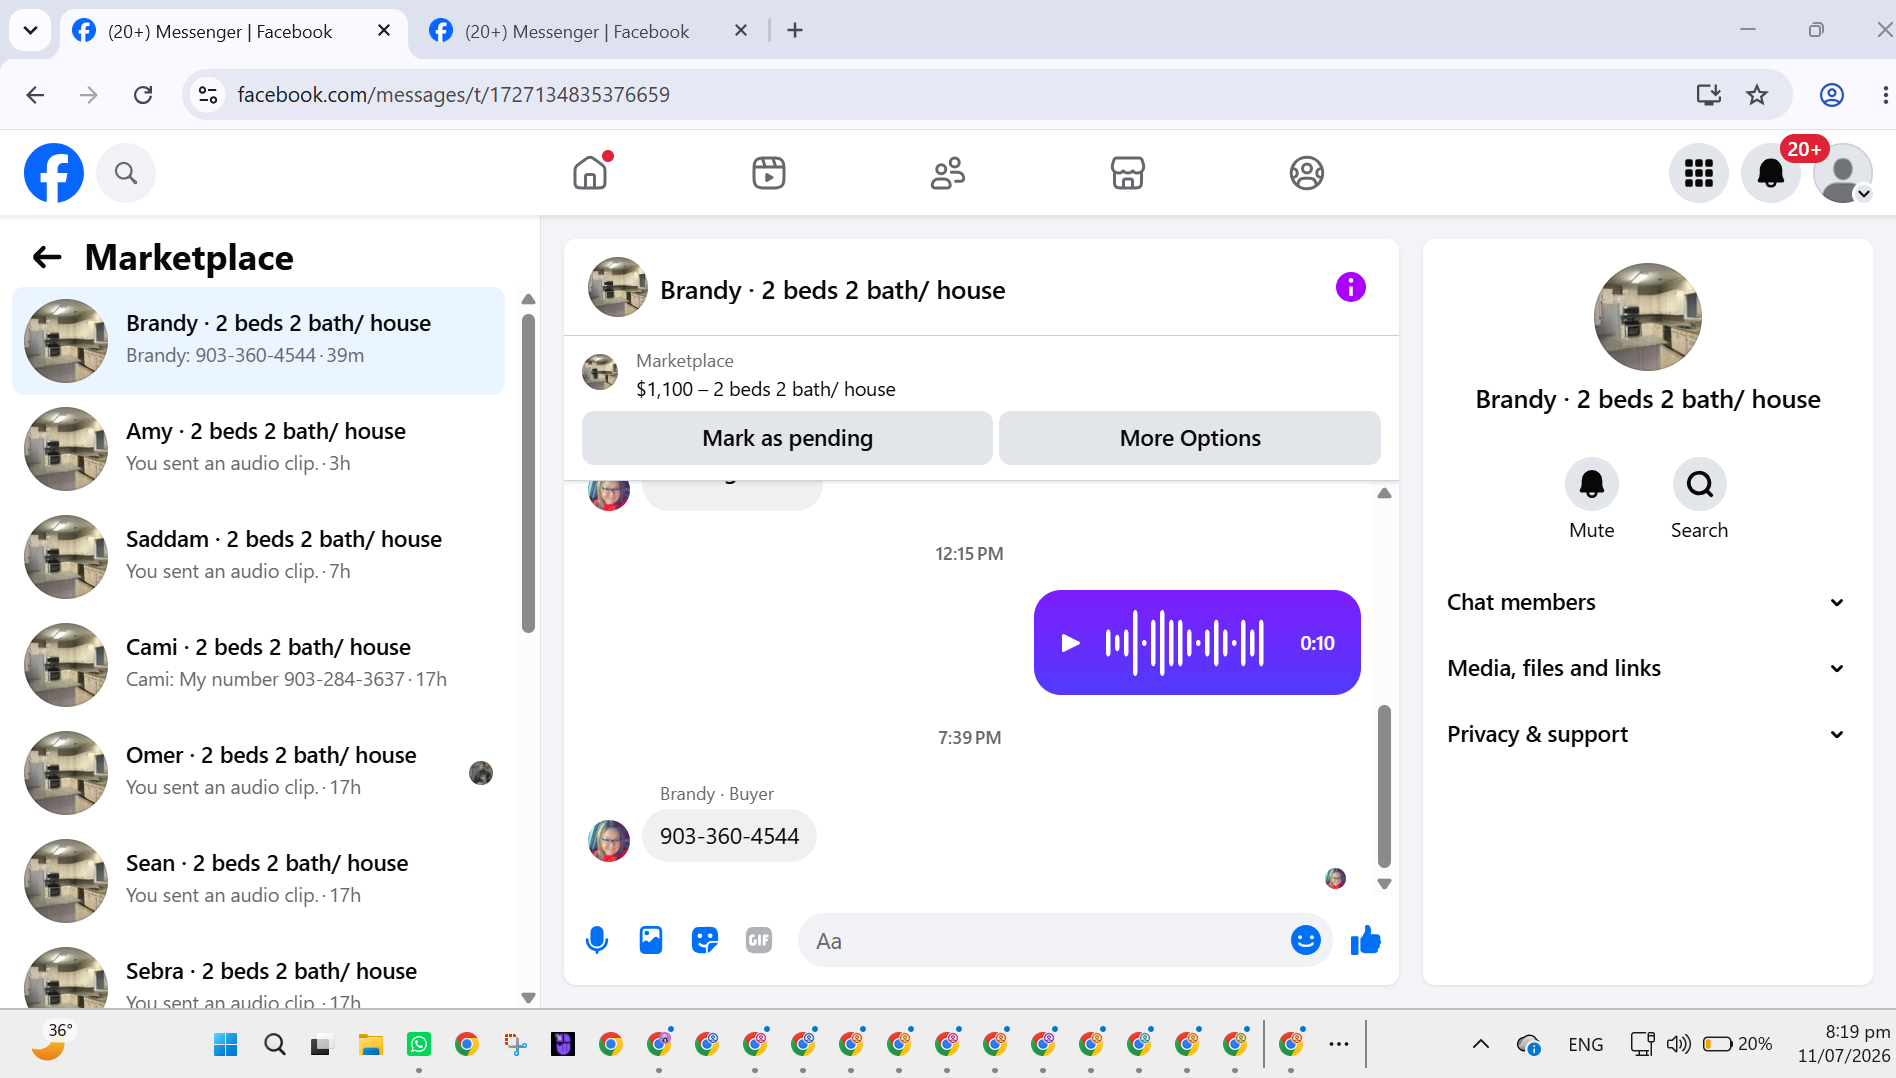The height and width of the screenshot is (1078, 1896).
Task: Click the listing photo in the right panel
Action: pos(1647,317)
